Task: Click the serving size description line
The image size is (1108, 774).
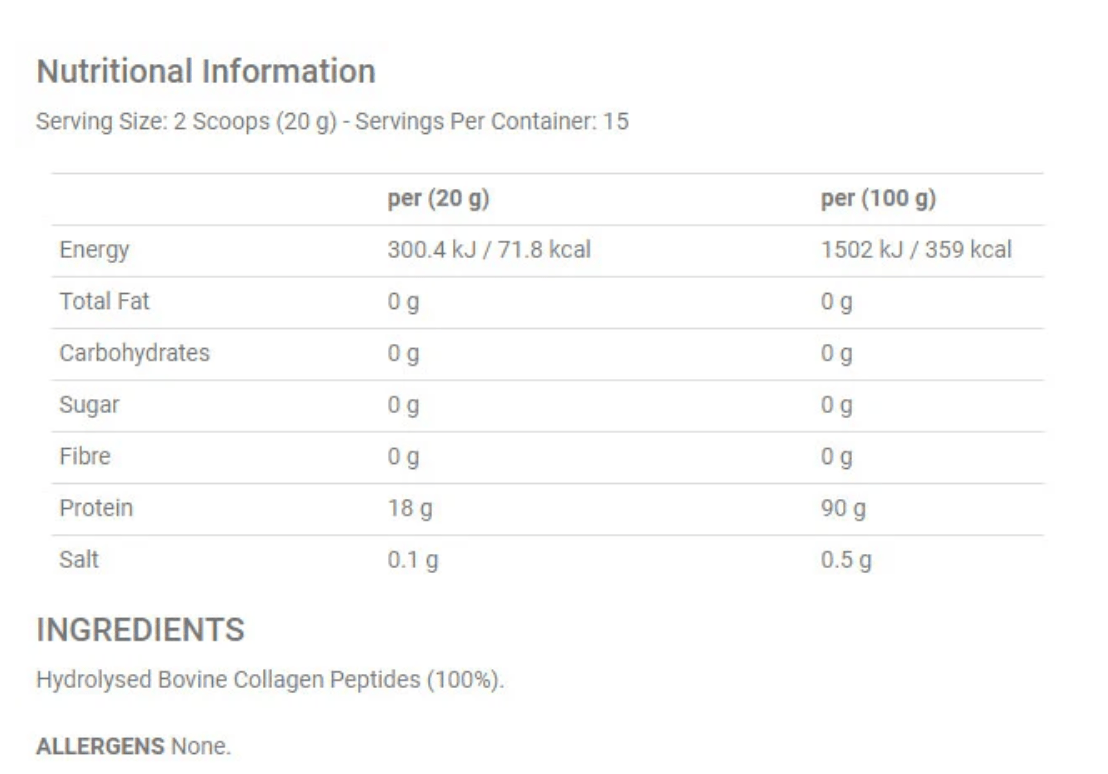Action: pos(332,124)
